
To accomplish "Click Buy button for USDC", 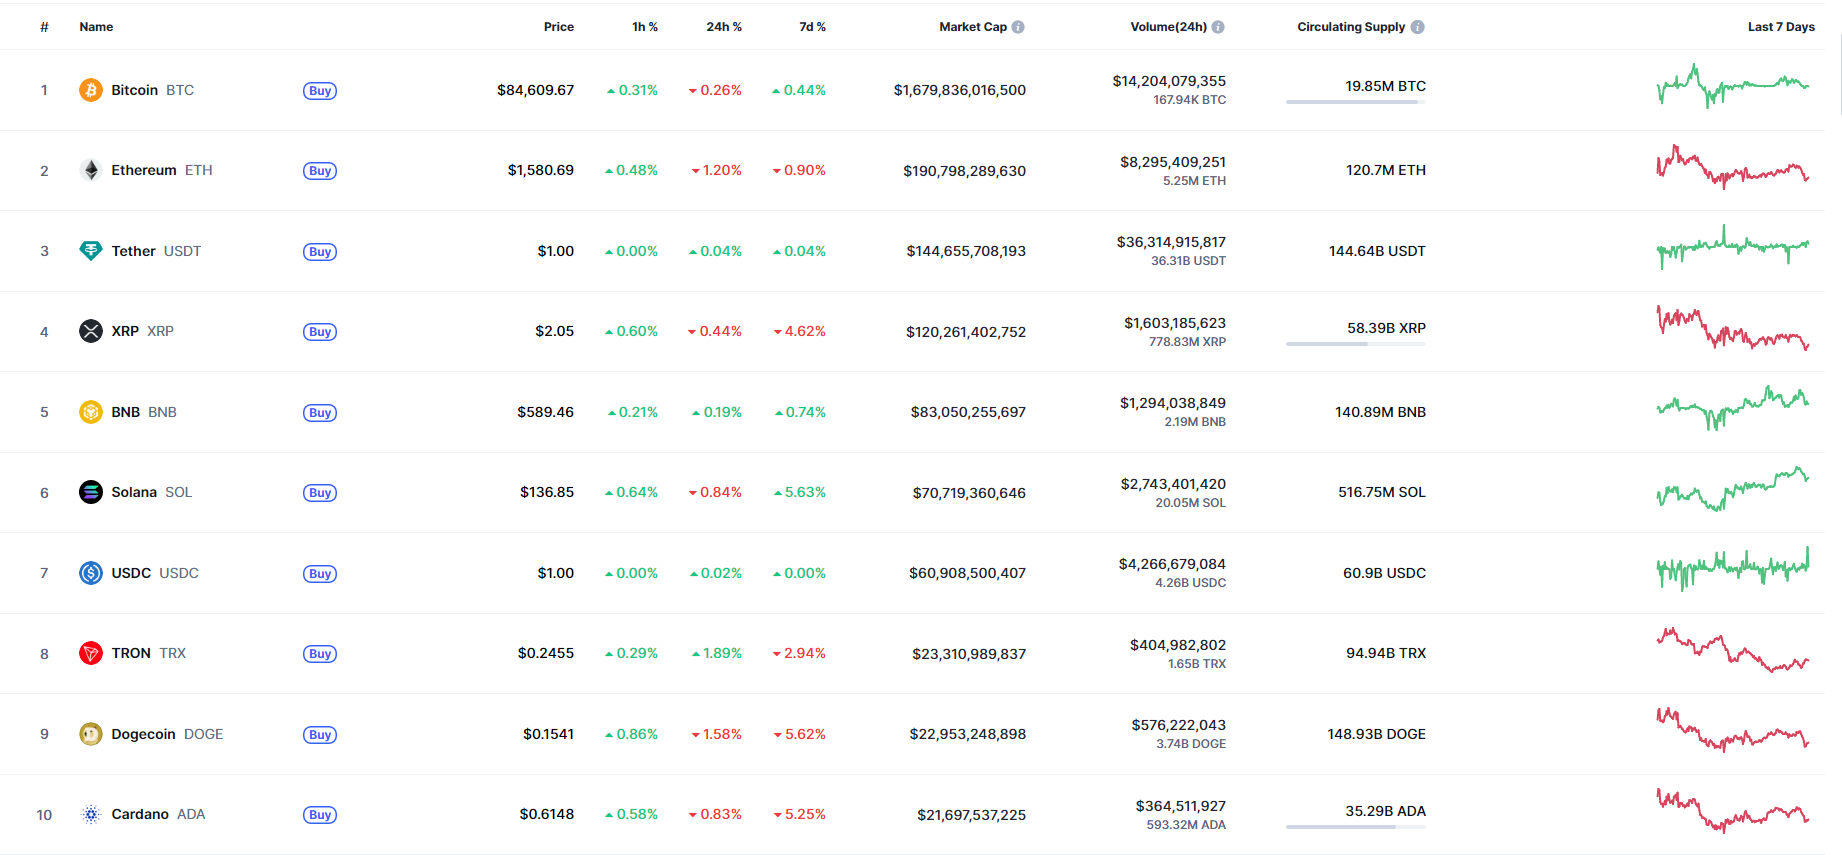I will [x=320, y=574].
